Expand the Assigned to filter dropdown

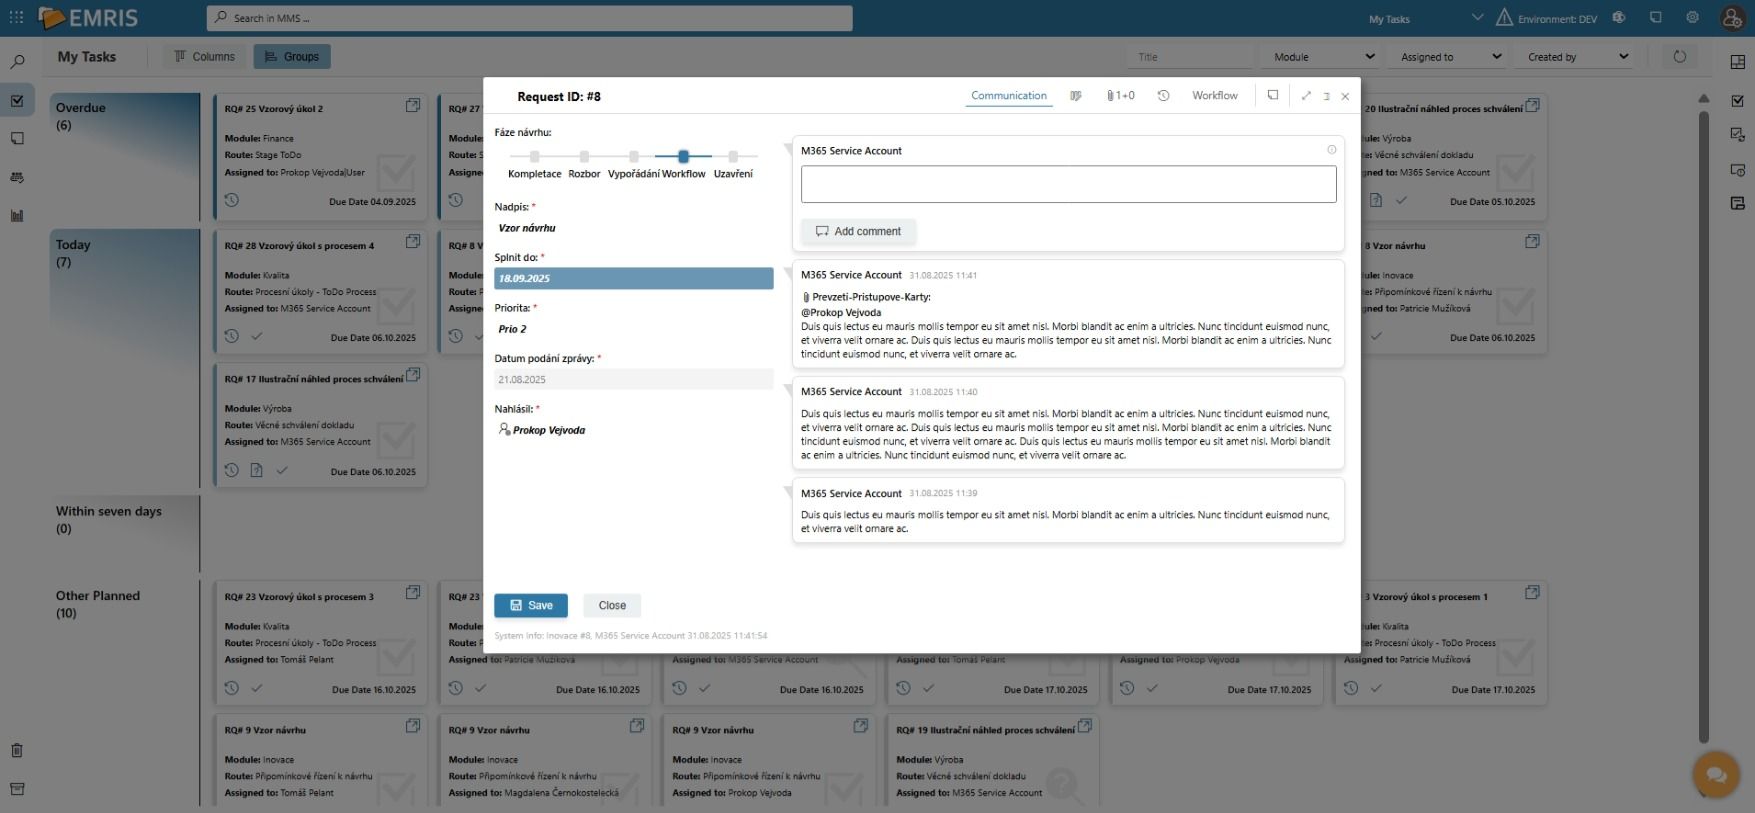(1450, 57)
